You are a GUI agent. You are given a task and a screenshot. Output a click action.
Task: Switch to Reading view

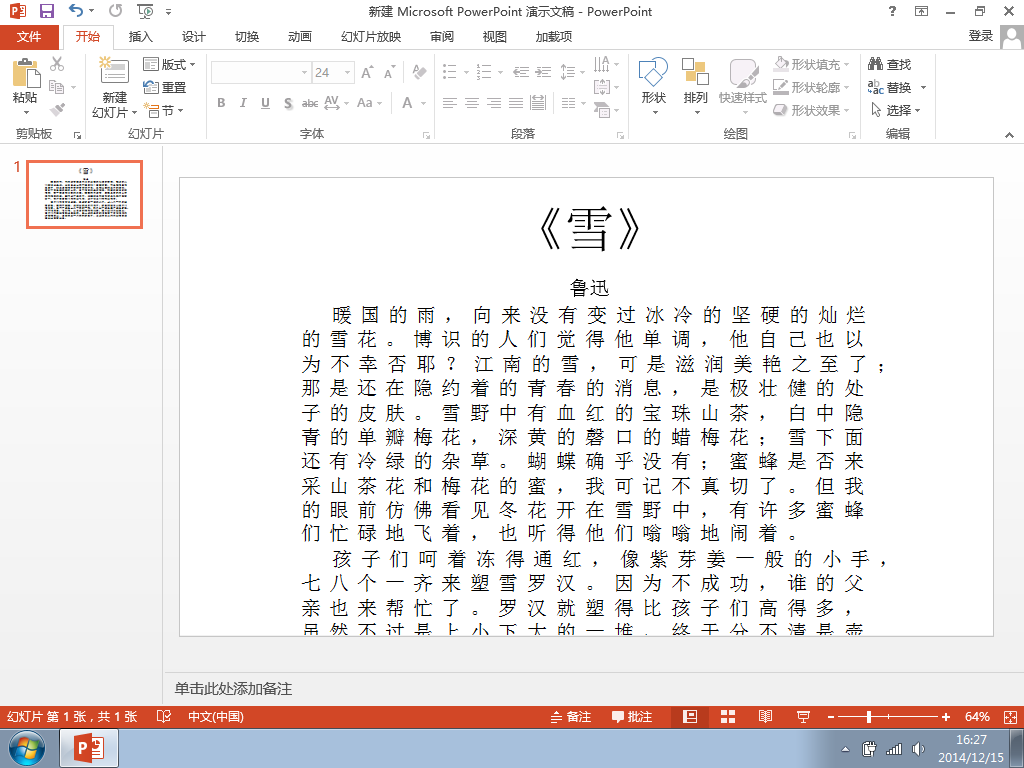765,717
